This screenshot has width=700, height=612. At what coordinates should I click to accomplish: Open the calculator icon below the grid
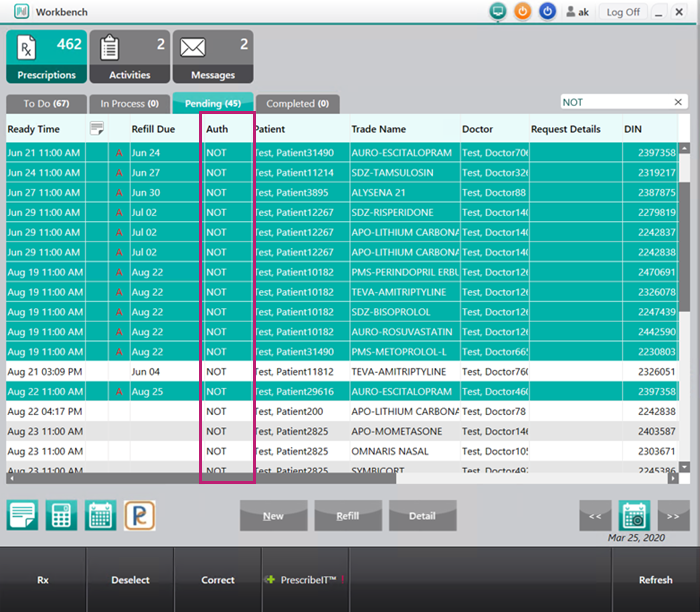[61, 516]
